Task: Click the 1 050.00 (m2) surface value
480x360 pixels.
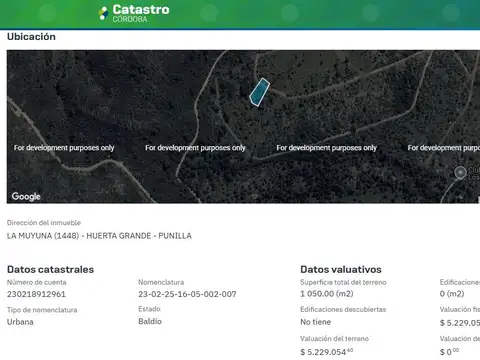Action: pos(327,294)
